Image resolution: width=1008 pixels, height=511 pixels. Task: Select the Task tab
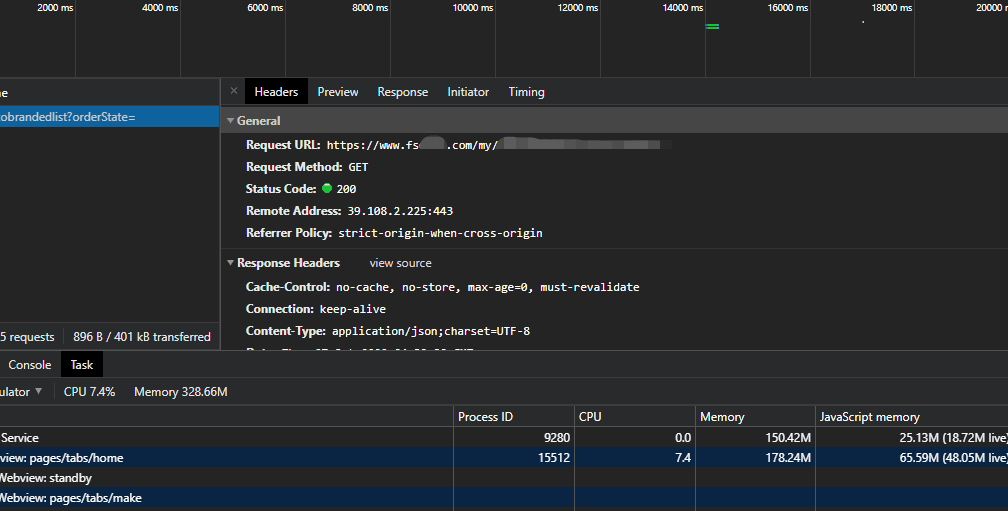pyautogui.click(x=82, y=365)
